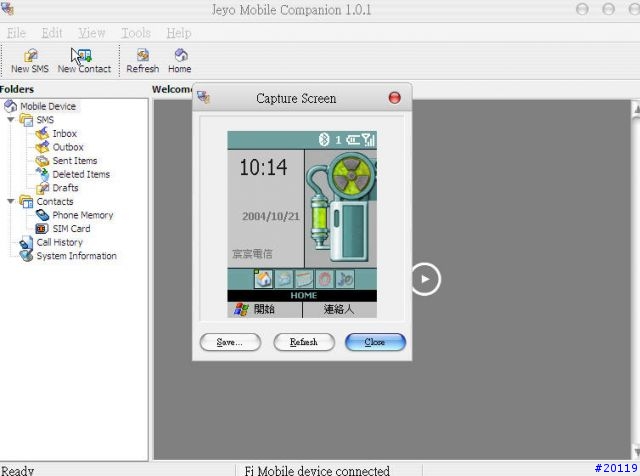Click the 10:14 time in phone capture

(263, 167)
